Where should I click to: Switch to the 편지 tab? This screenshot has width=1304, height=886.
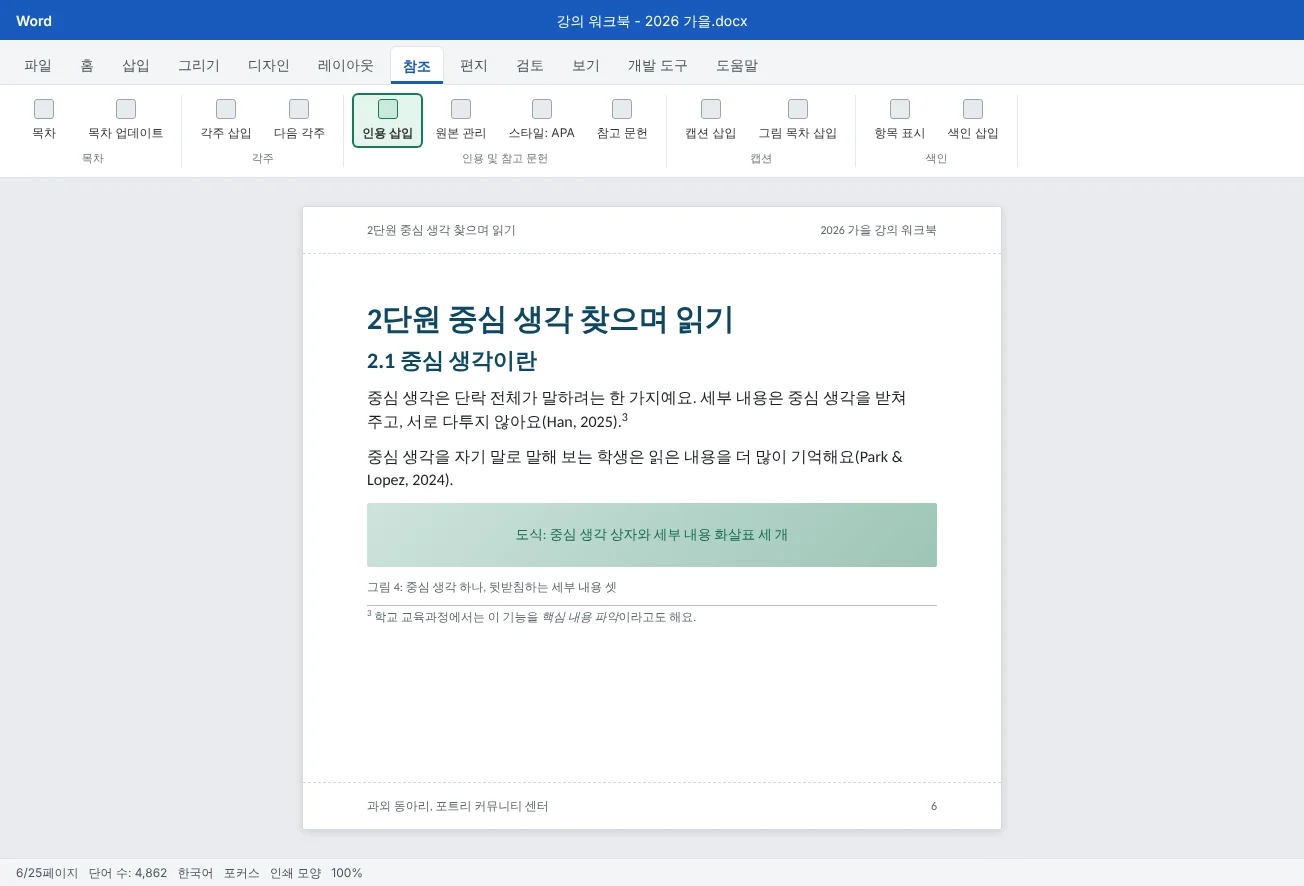474,66
